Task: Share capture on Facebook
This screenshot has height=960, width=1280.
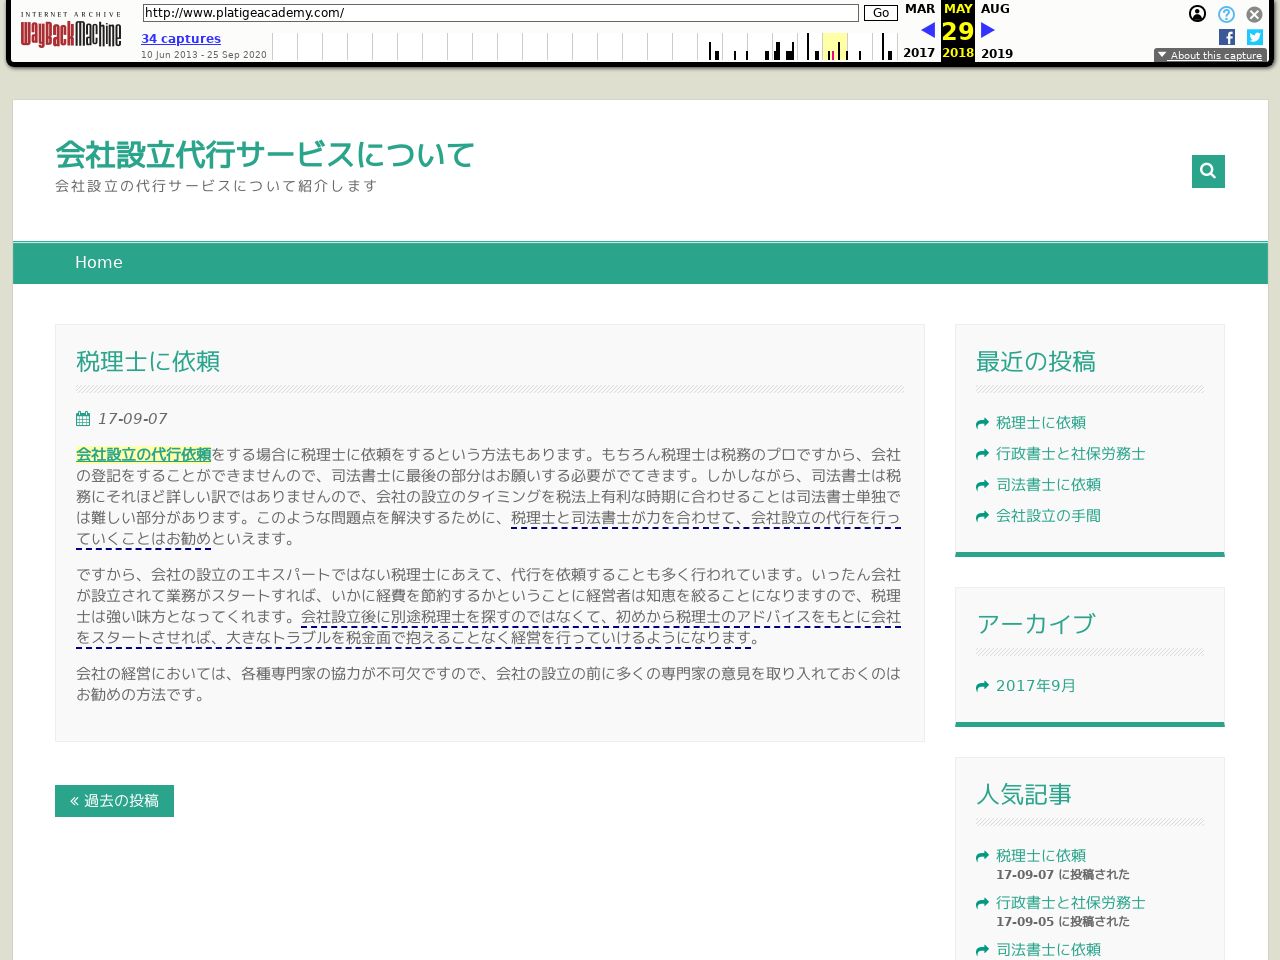Action: pyautogui.click(x=1227, y=37)
